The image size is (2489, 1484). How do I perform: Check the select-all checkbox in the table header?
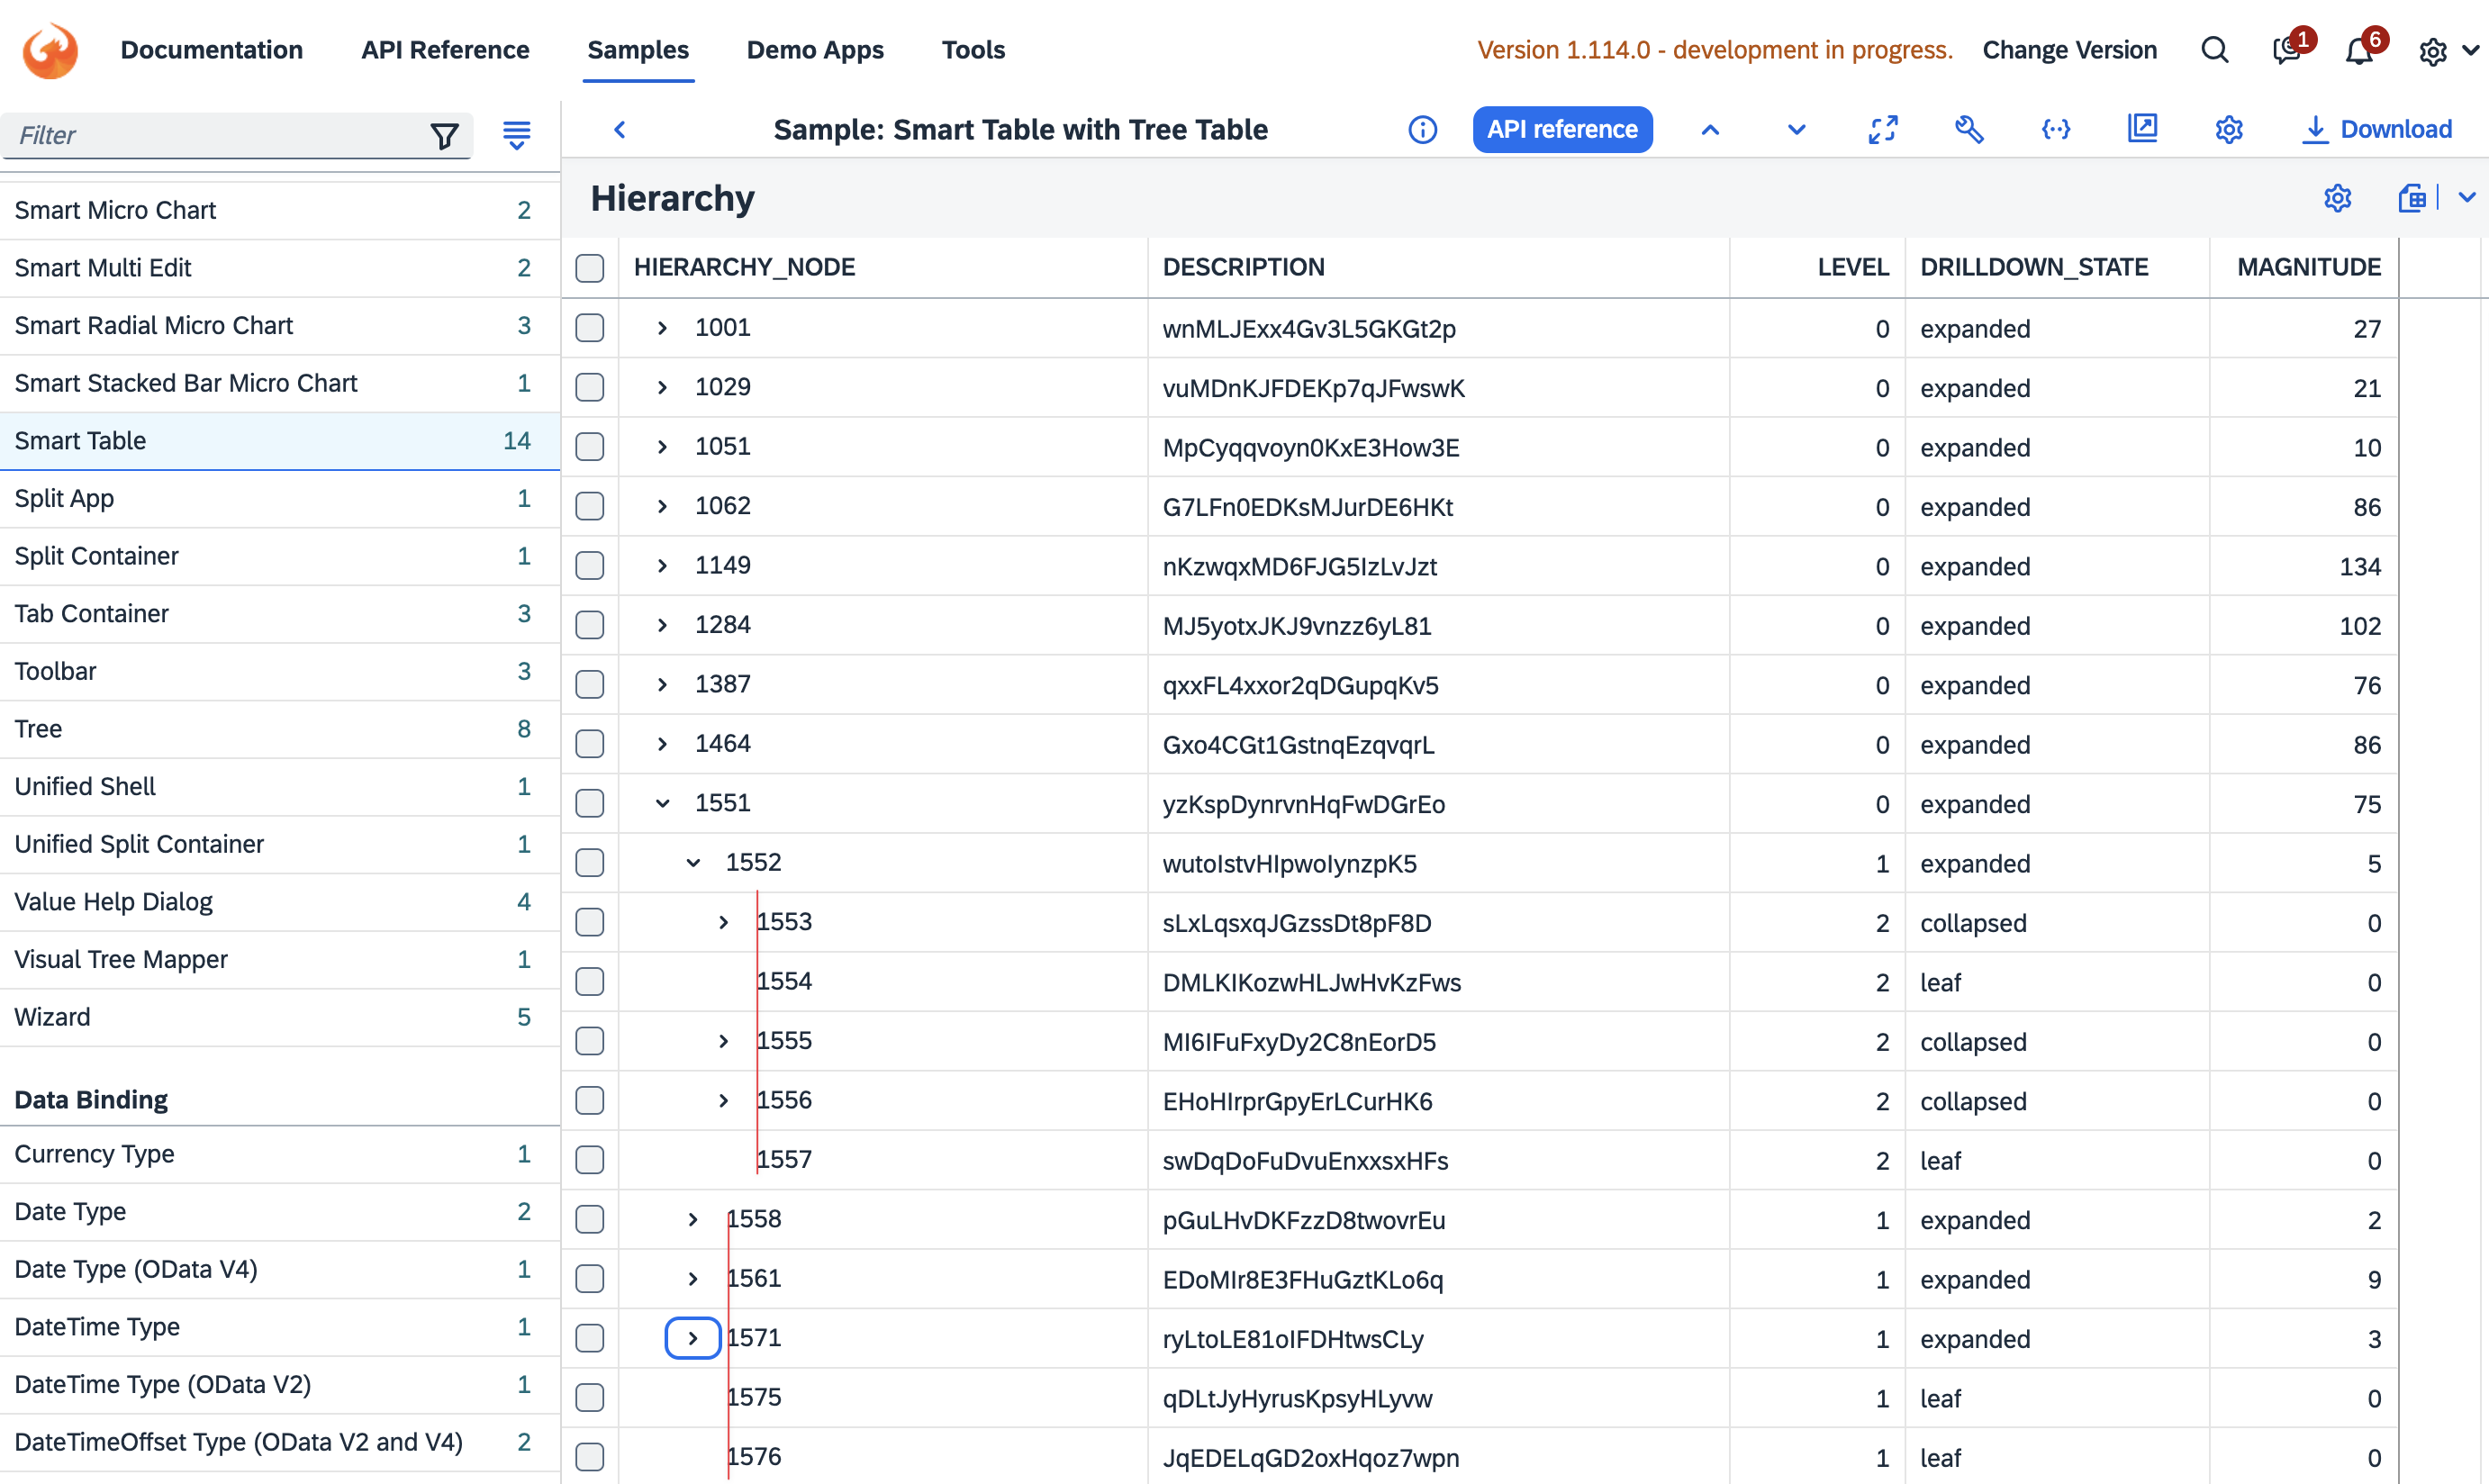(589, 268)
